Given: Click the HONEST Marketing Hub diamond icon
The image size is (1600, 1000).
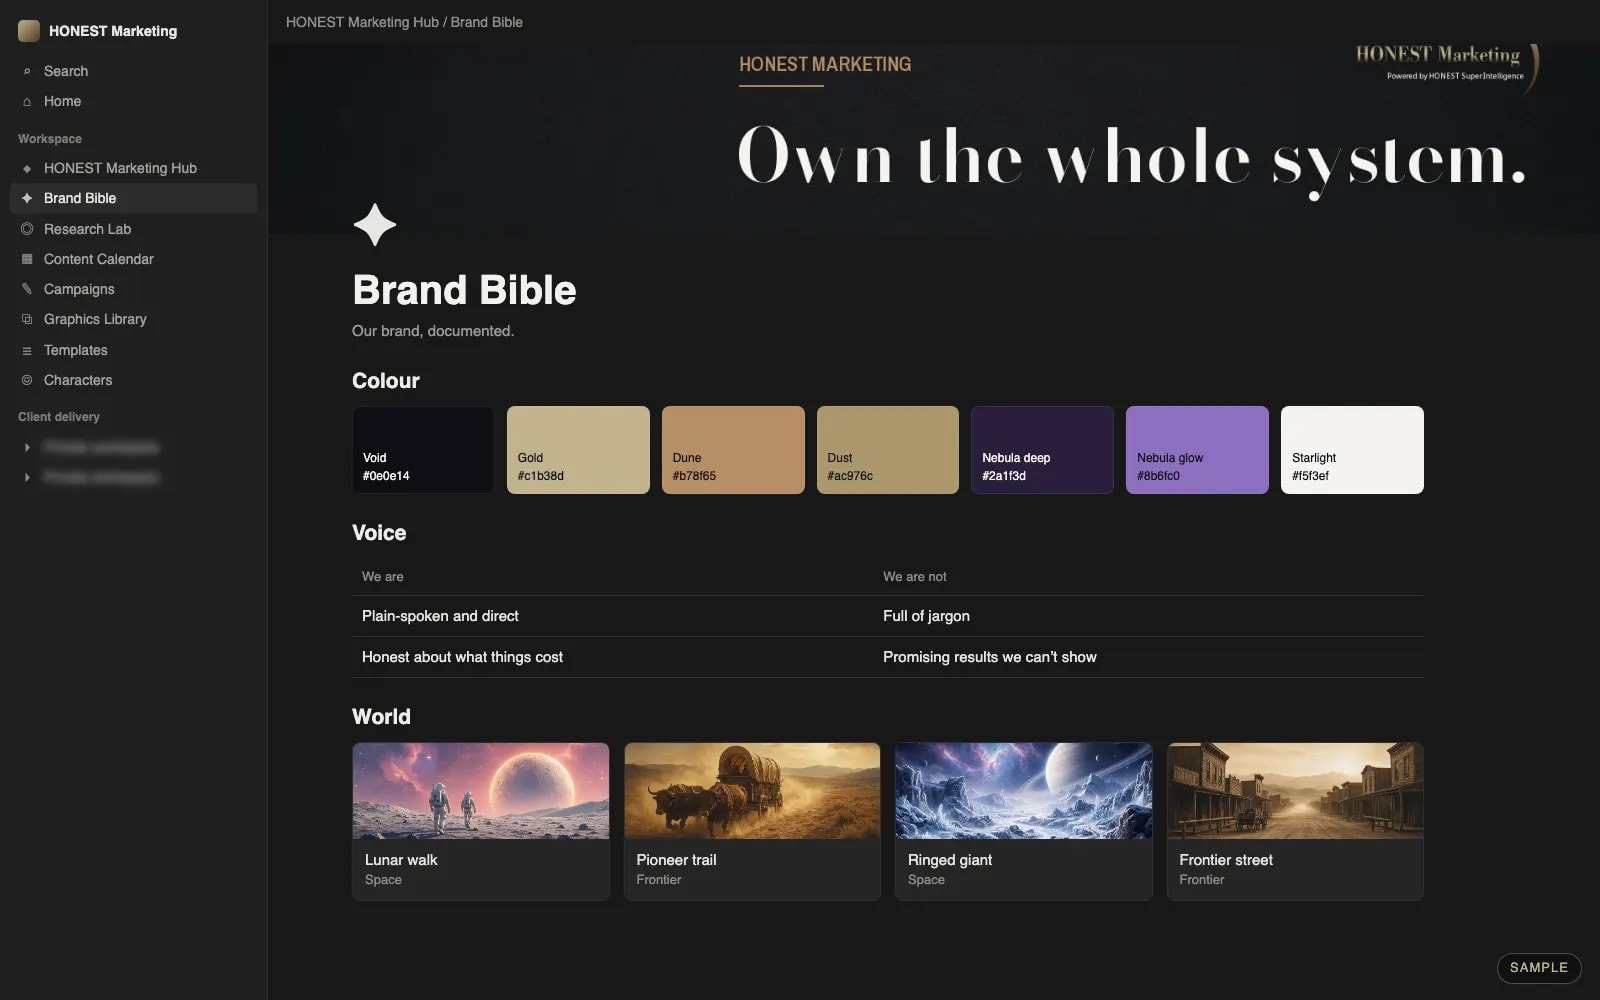Looking at the screenshot, I should click(27, 168).
